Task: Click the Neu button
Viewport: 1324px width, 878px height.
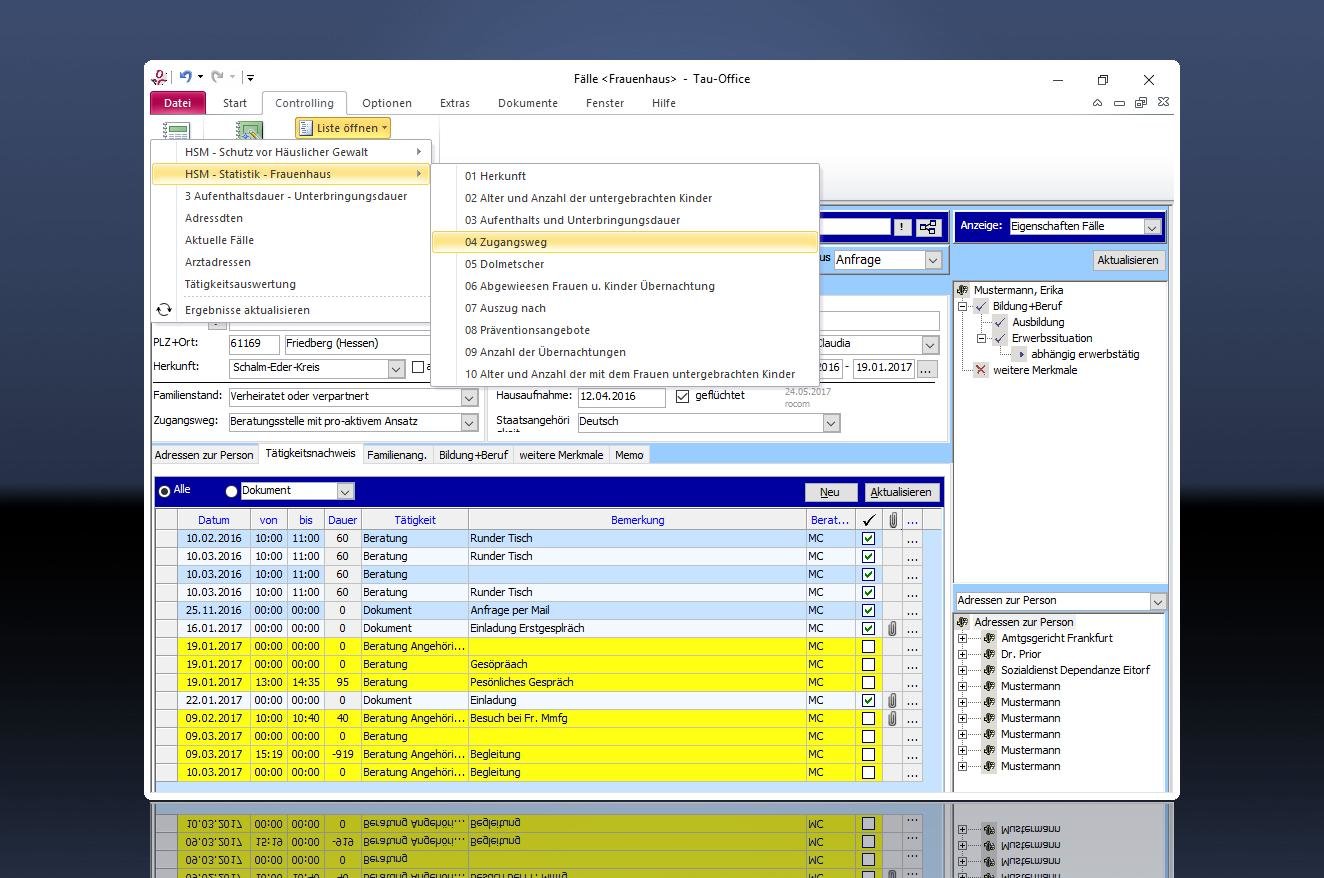Action: pyautogui.click(x=830, y=492)
